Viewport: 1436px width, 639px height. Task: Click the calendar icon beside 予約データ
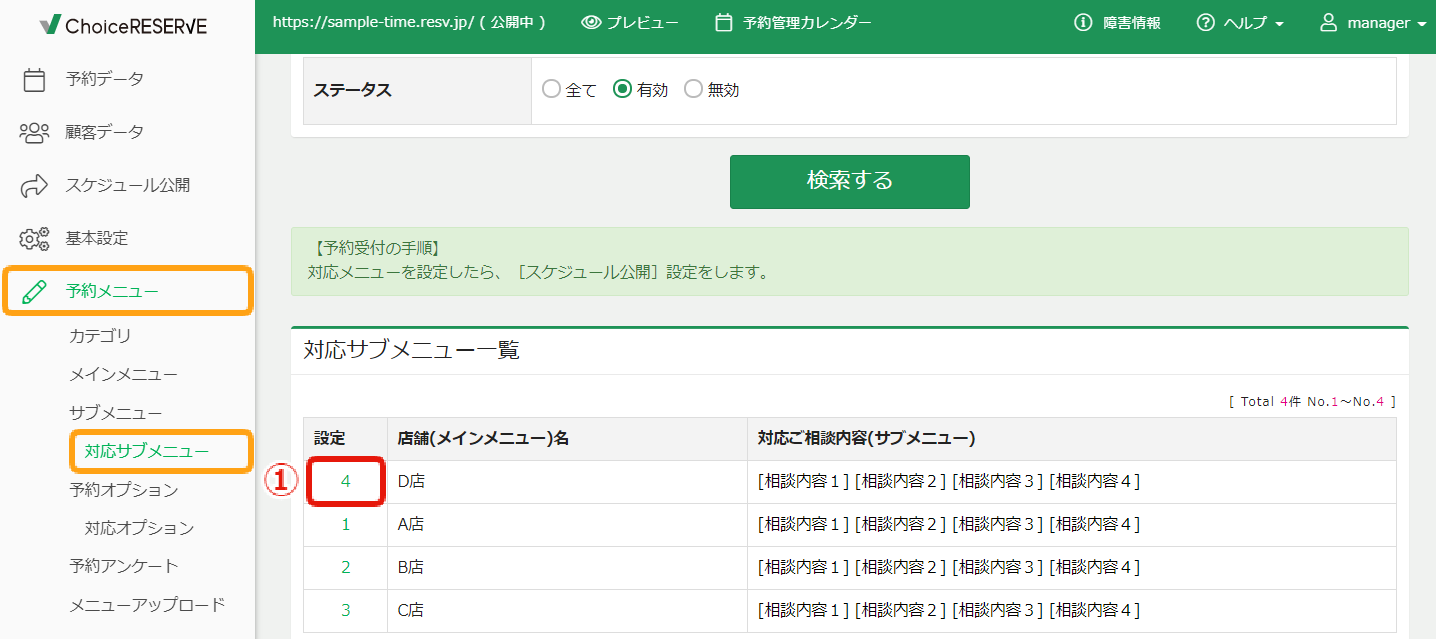(x=35, y=80)
